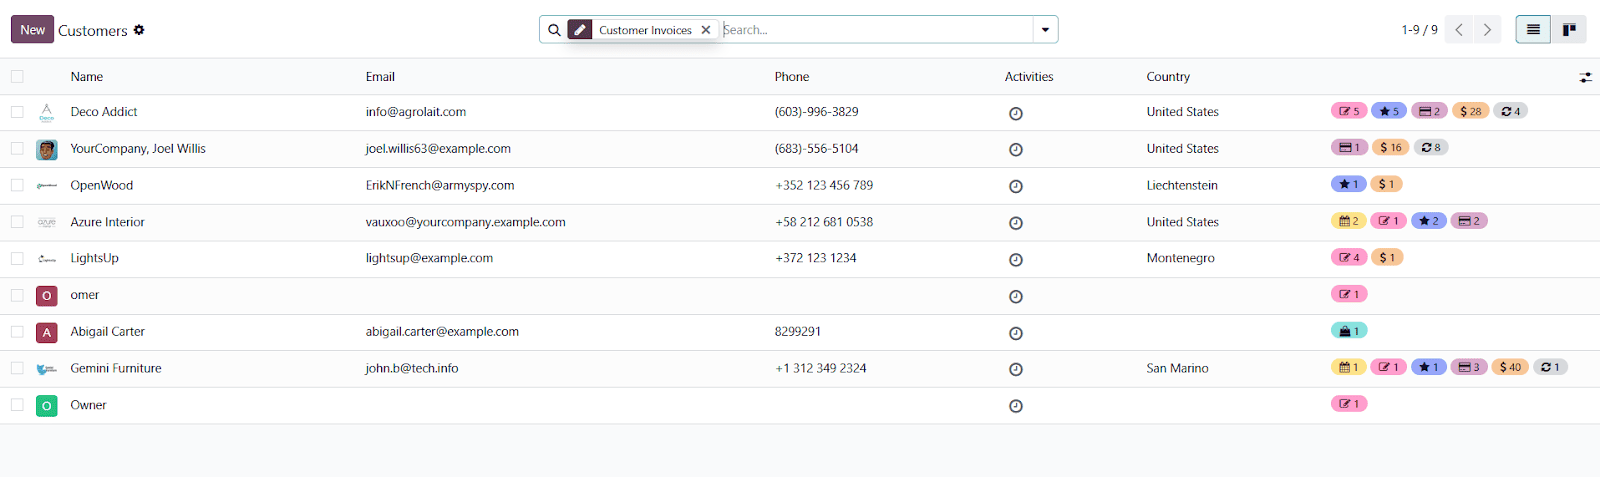Sort by the Country column header

pos(1167,77)
